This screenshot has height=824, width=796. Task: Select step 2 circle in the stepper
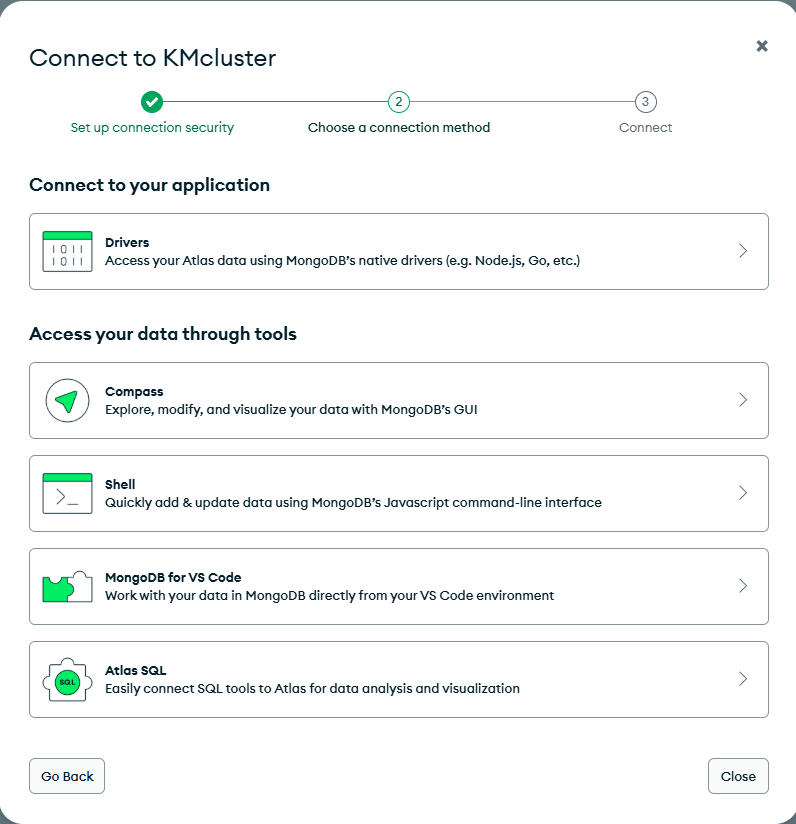point(399,102)
